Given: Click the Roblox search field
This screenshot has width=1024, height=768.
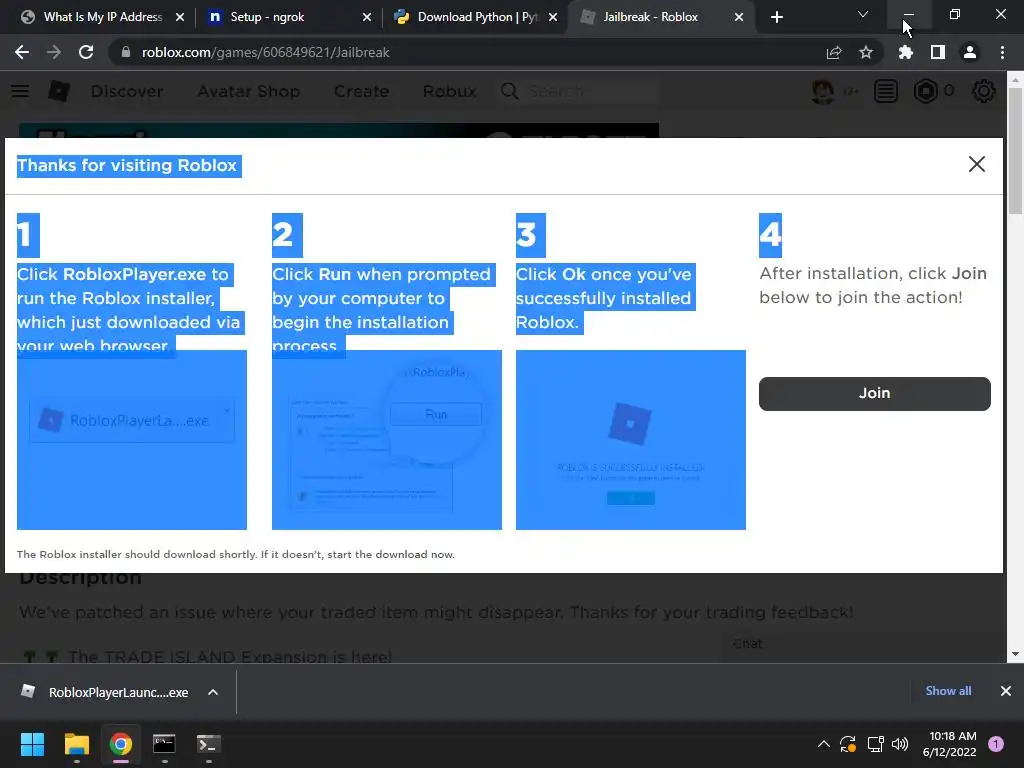Looking at the screenshot, I should pos(580,91).
